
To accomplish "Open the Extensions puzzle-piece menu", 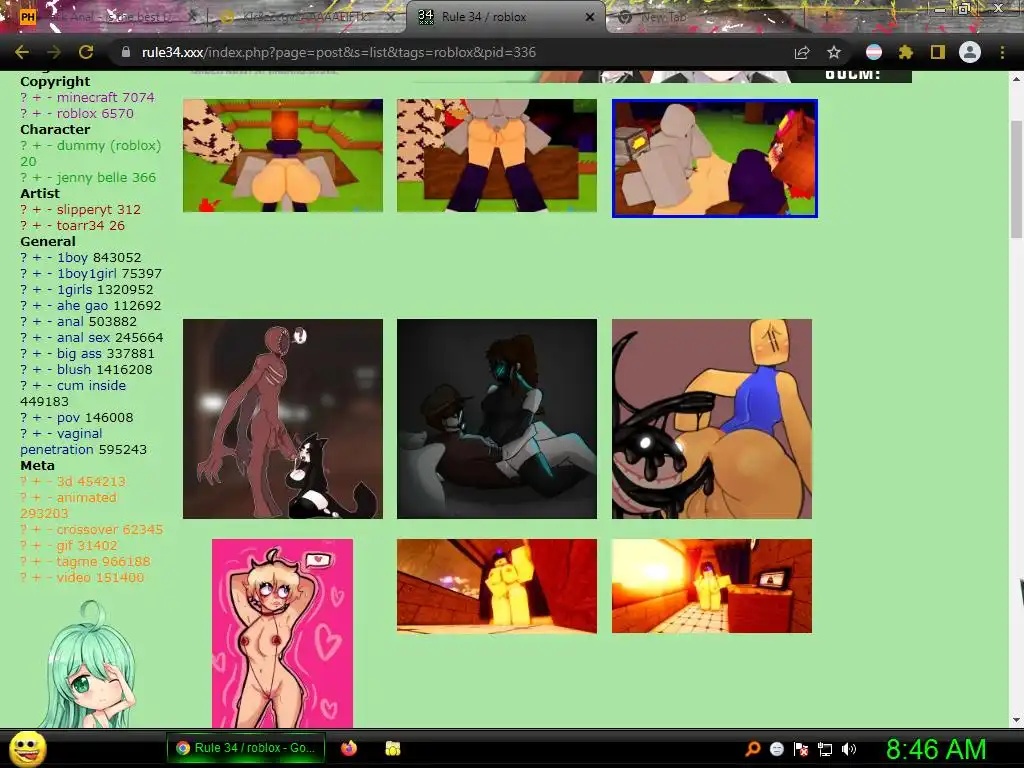I will pyautogui.click(x=905, y=52).
